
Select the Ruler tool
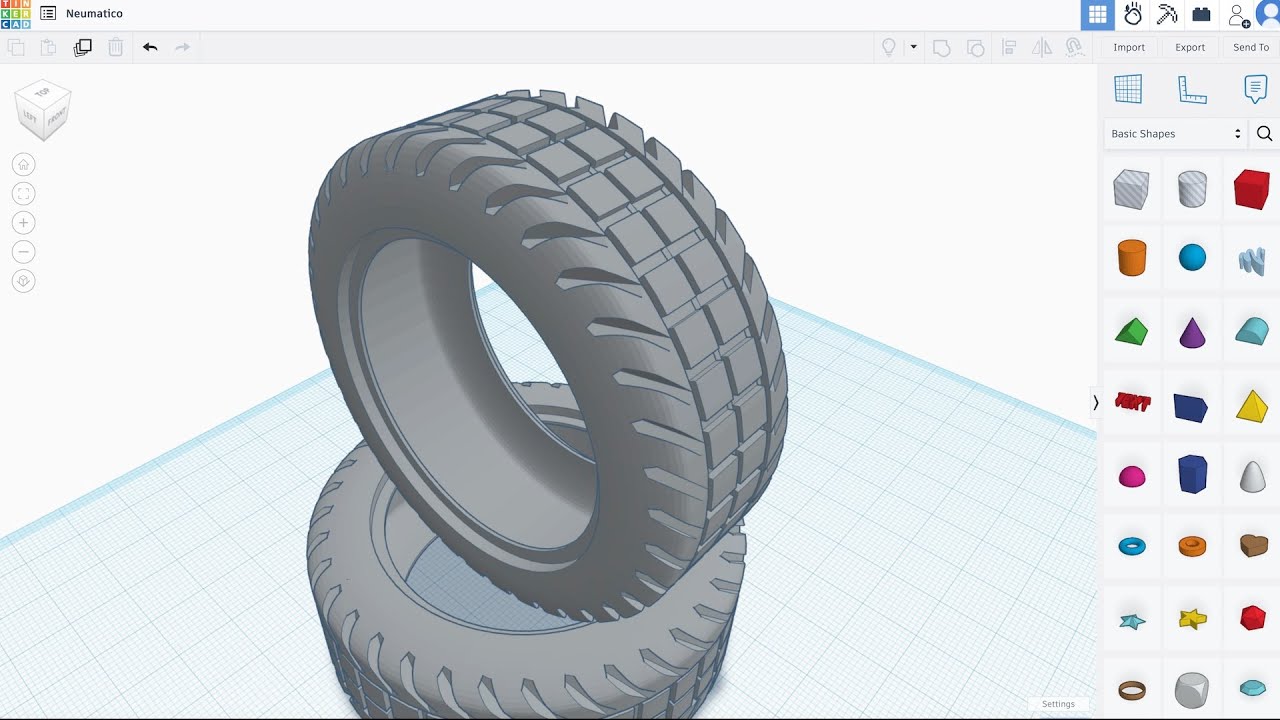tap(1192, 89)
